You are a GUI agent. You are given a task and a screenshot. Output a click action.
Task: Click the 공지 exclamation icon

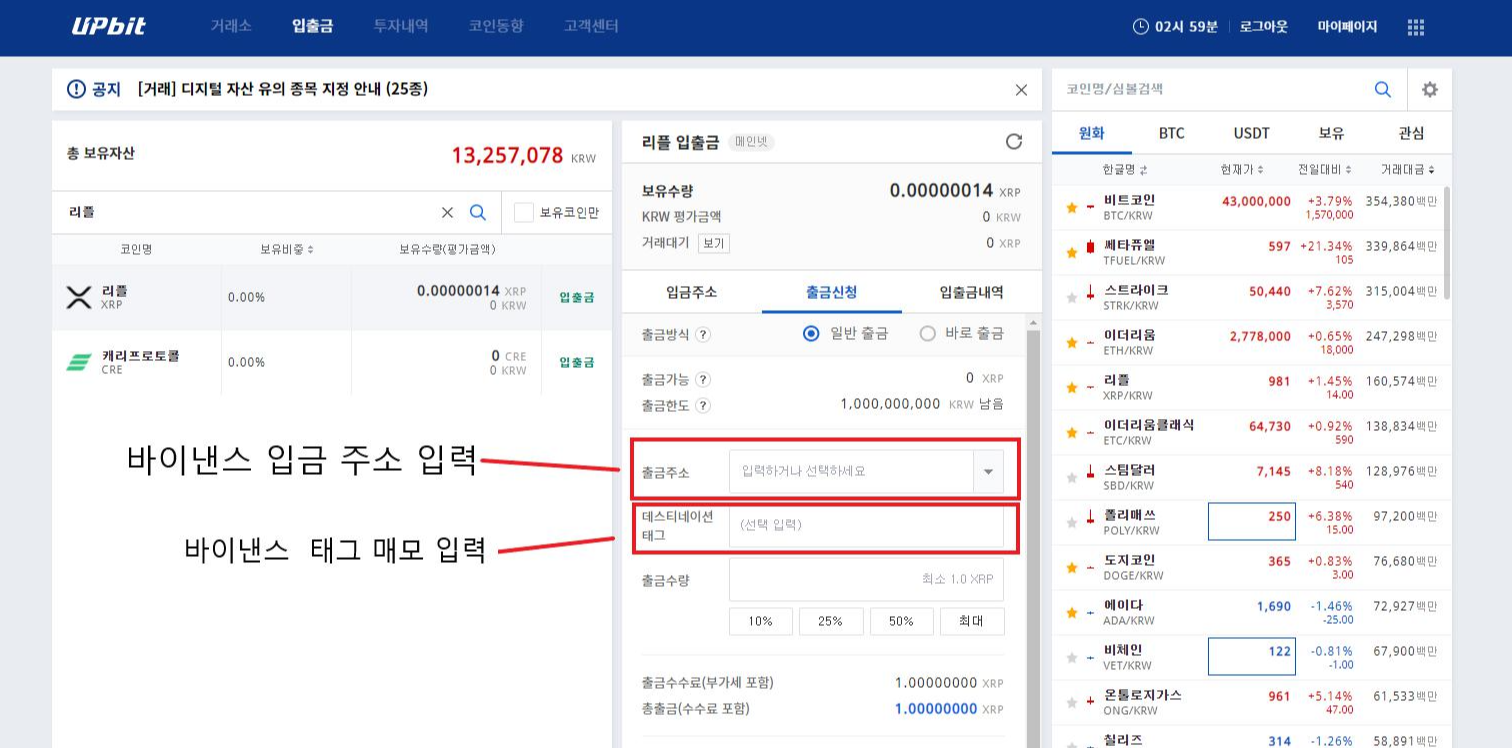(76, 89)
